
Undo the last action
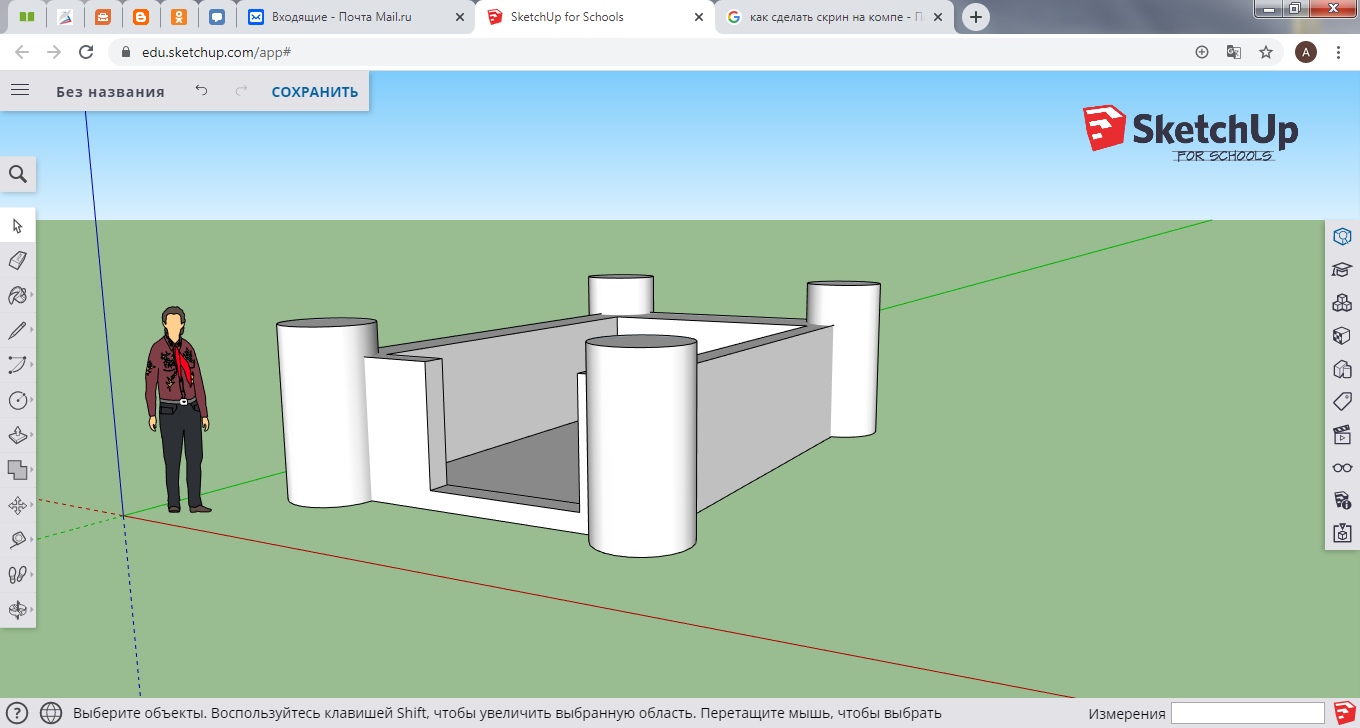(x=201, y=91)
